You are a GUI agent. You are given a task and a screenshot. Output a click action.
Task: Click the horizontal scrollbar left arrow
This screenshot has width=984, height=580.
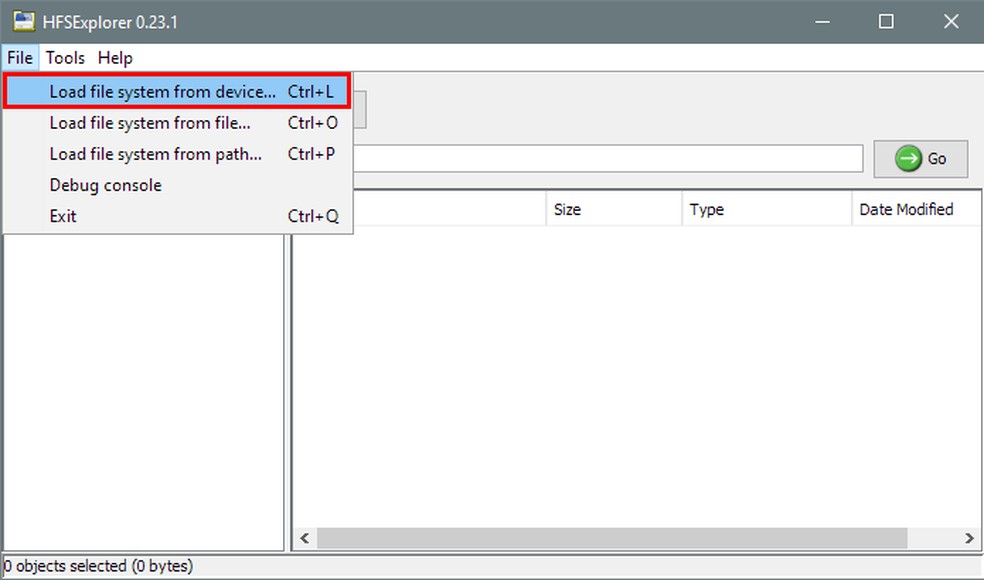pos(305,538)
